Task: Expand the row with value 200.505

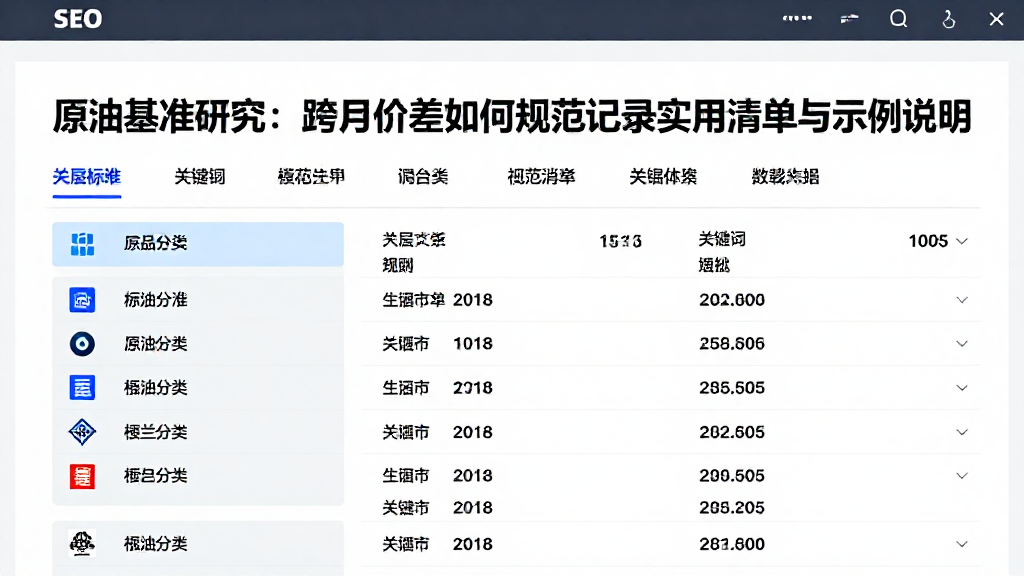Action: pyautogui.click(x=962, y=475)
